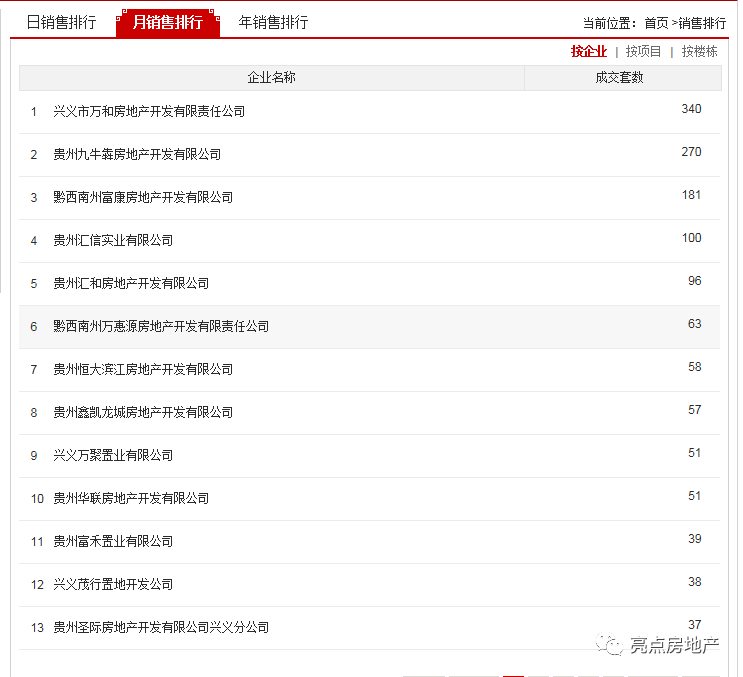
Task: Click 兴义万聚置业有限公司 company name
Action: coord(113,456)
